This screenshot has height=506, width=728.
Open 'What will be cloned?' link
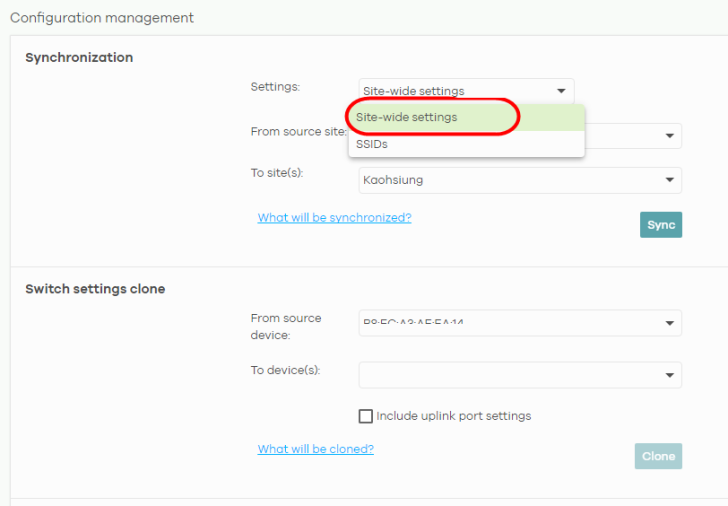315,450
